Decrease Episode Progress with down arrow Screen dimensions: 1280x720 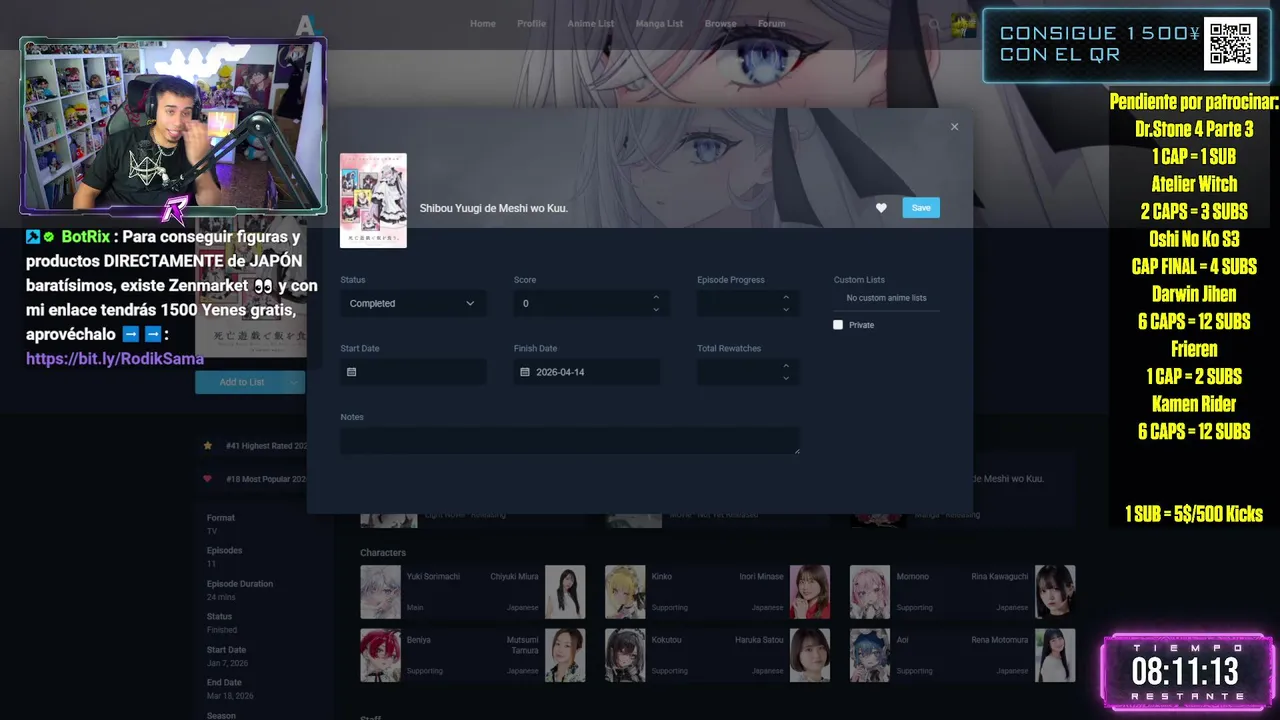tap(786, 309)
